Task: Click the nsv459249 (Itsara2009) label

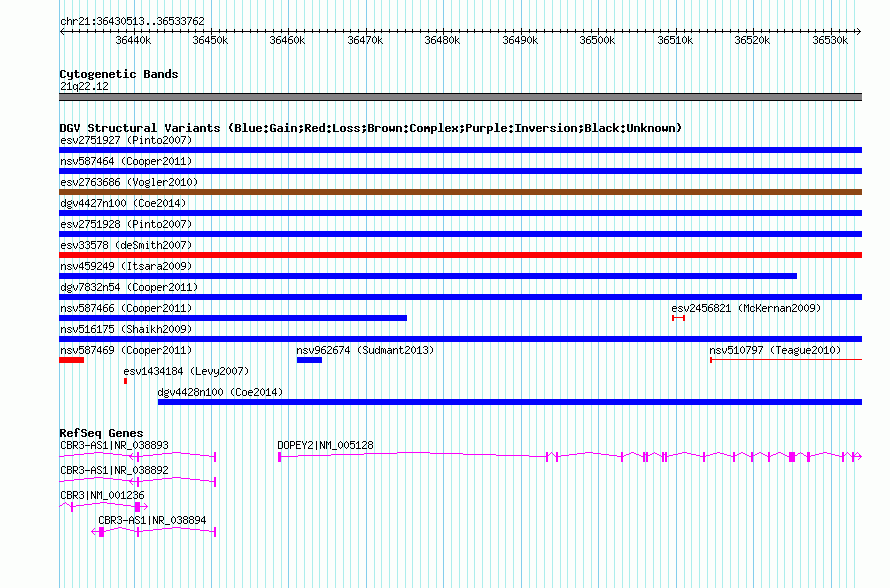Action: click(126, 266)
